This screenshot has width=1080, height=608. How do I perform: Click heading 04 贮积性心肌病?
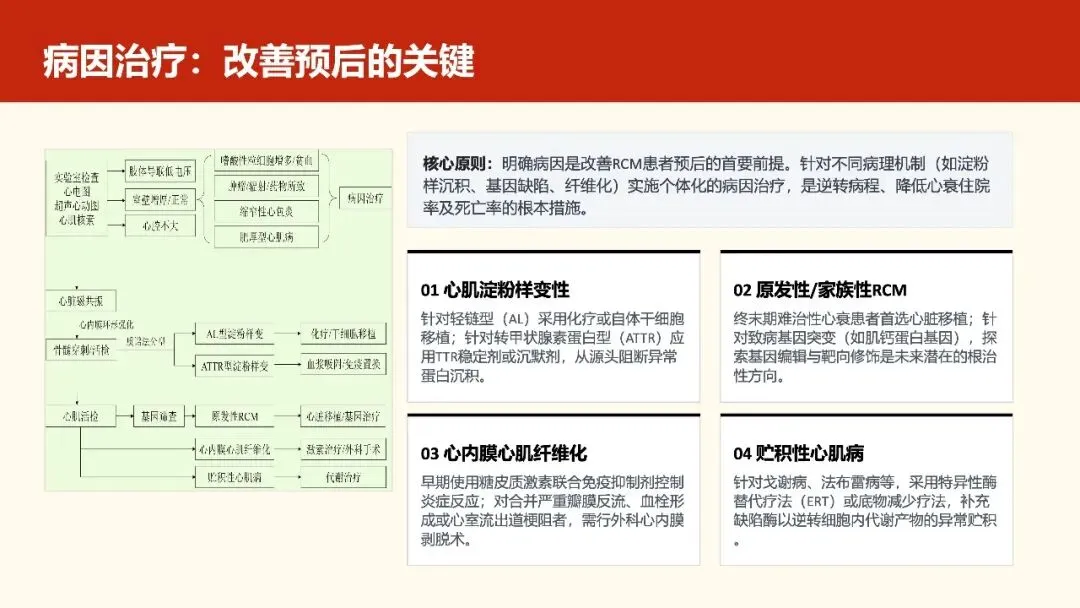pyautogui.click(x=798, y=453)
